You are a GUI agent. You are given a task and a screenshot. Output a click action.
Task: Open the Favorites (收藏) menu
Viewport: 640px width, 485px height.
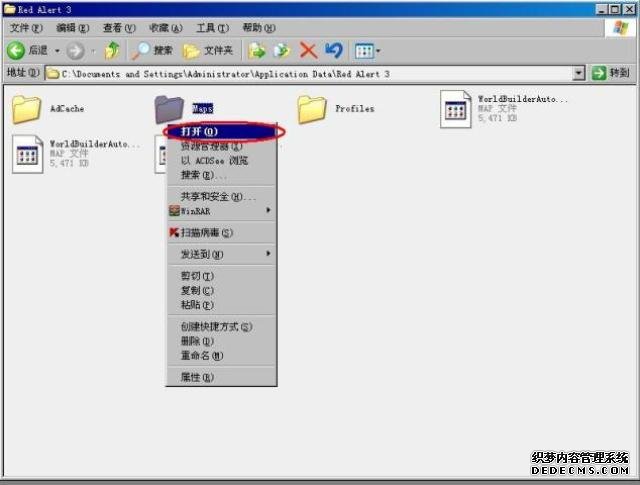[166, 28]
